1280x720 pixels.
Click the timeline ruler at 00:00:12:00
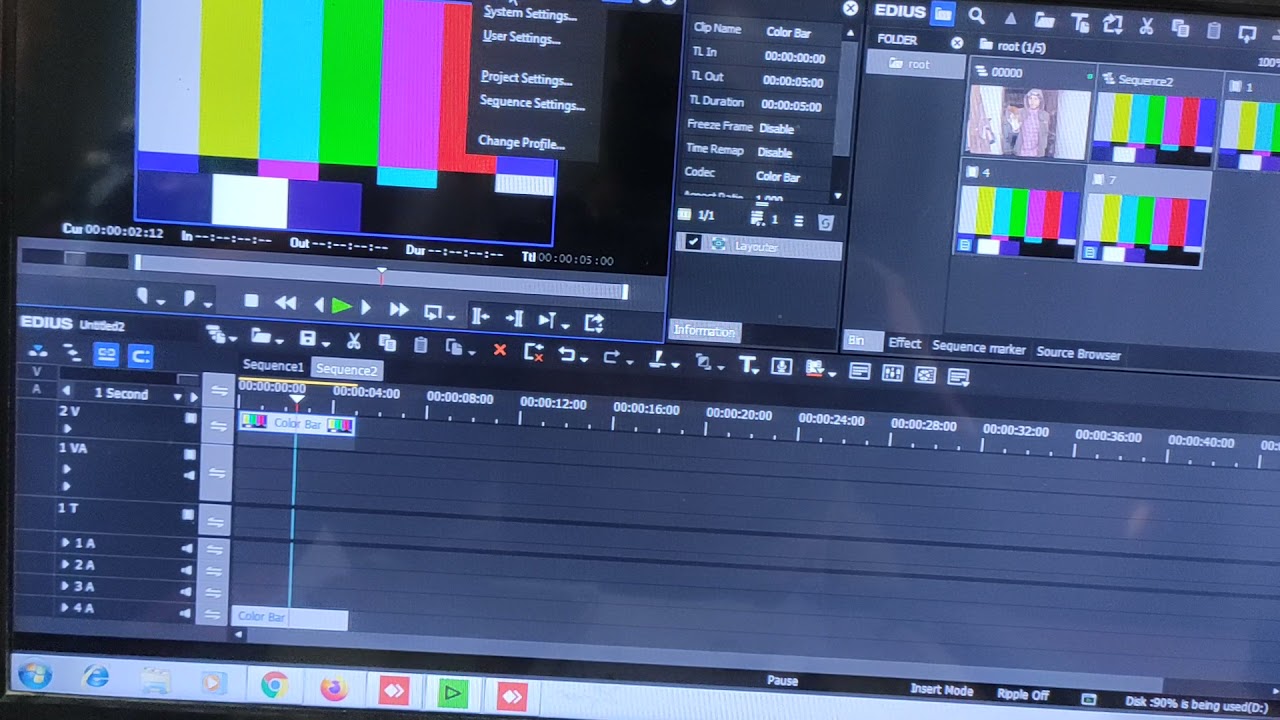pos(552,403)
